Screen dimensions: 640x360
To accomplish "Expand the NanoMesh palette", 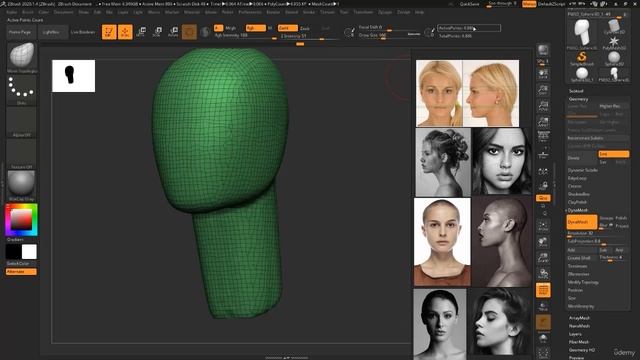I will click(579, 326).
